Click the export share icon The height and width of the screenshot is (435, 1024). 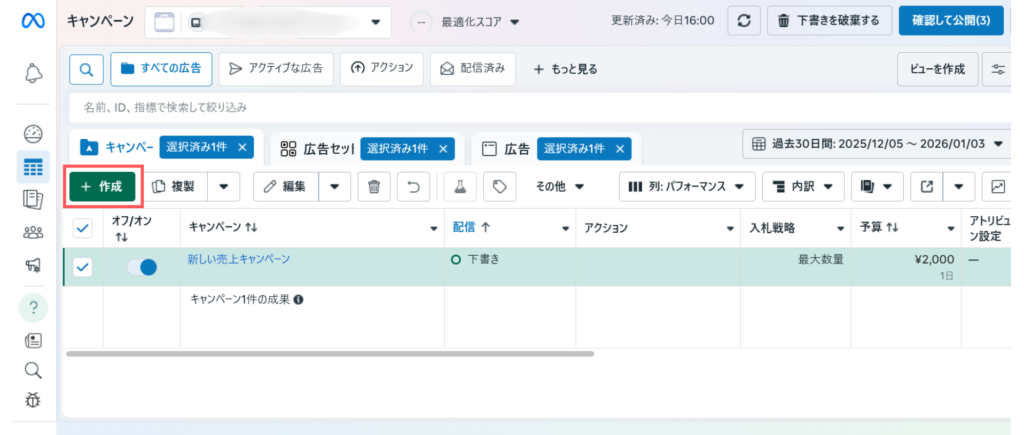(927, 186)
